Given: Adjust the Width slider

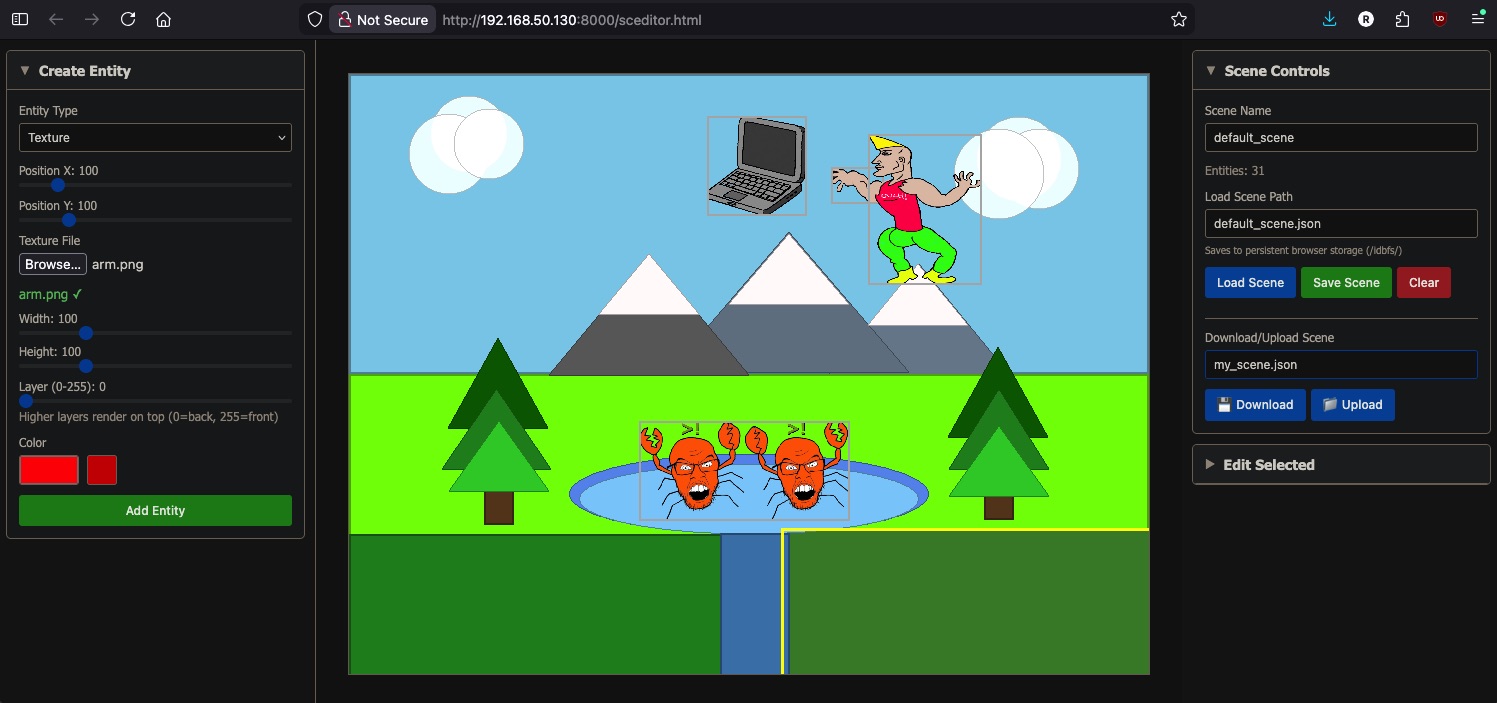Looking at the screenshot, I should 155,333.
